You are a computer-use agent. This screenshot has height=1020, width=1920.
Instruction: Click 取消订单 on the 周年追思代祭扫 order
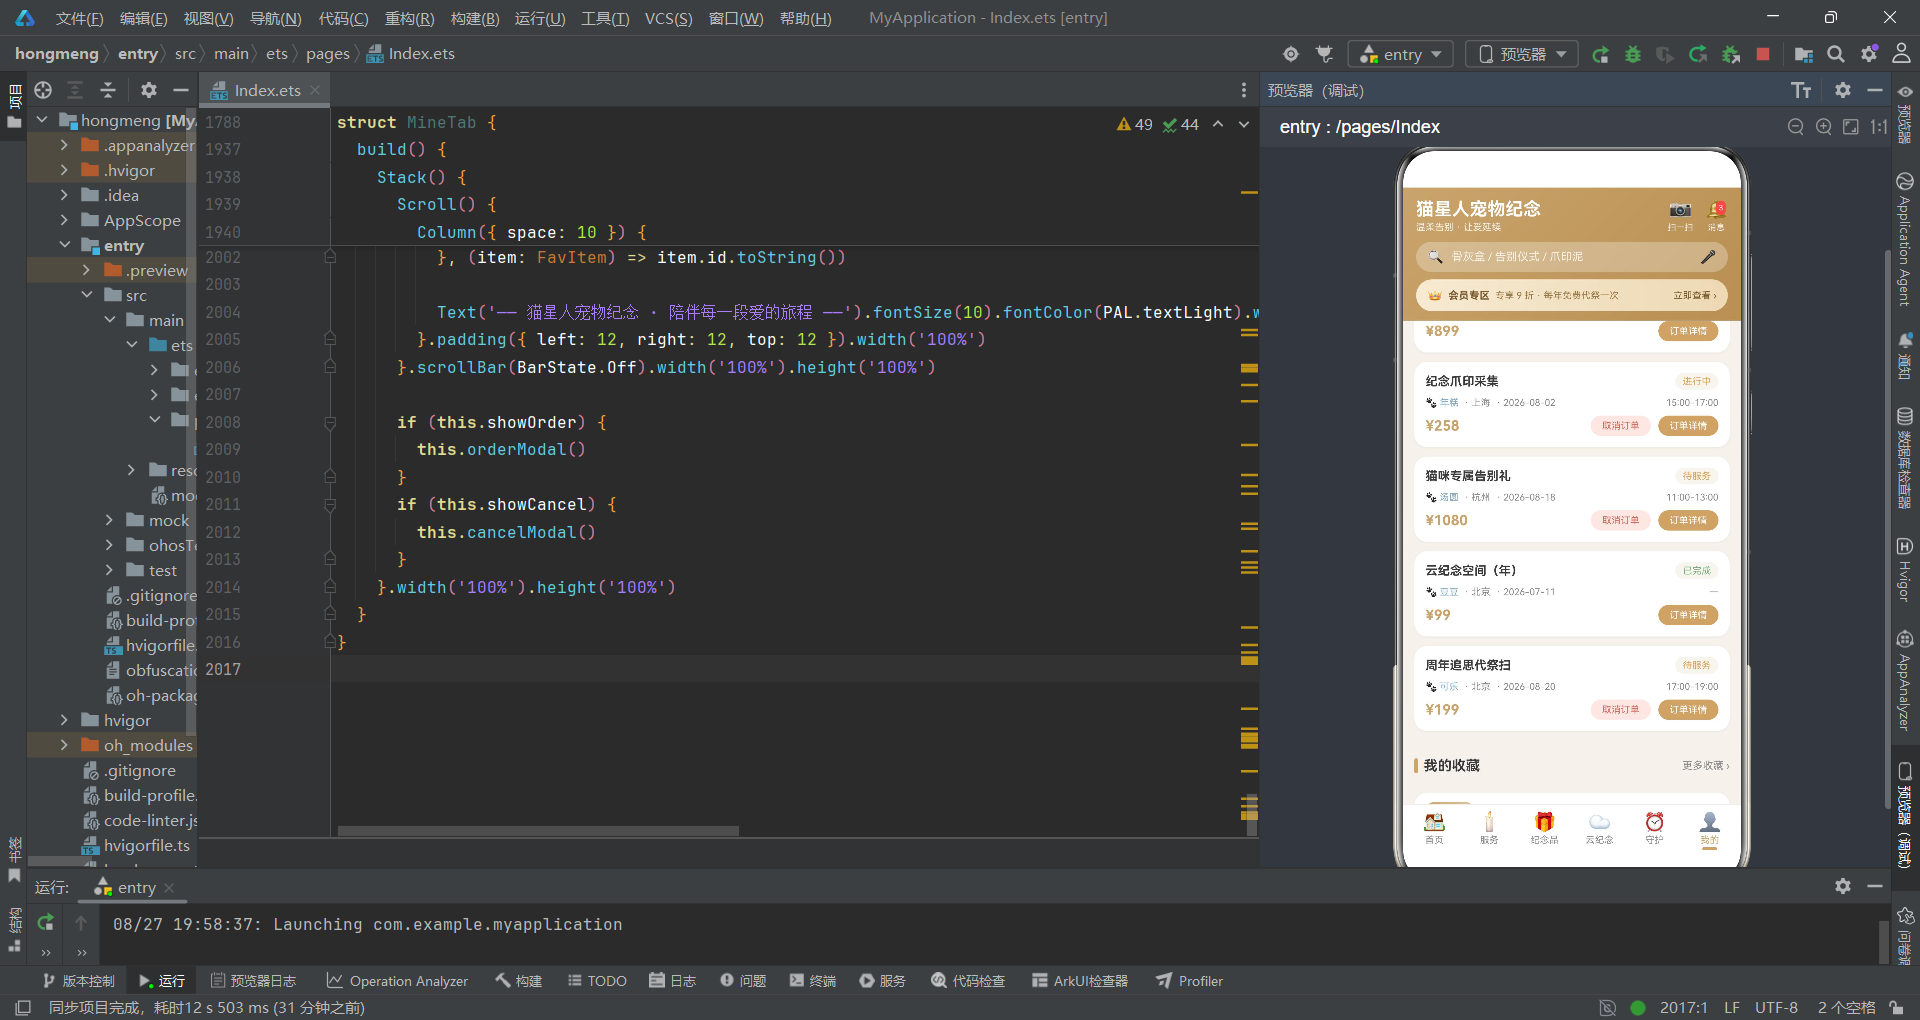(1620, 710)
